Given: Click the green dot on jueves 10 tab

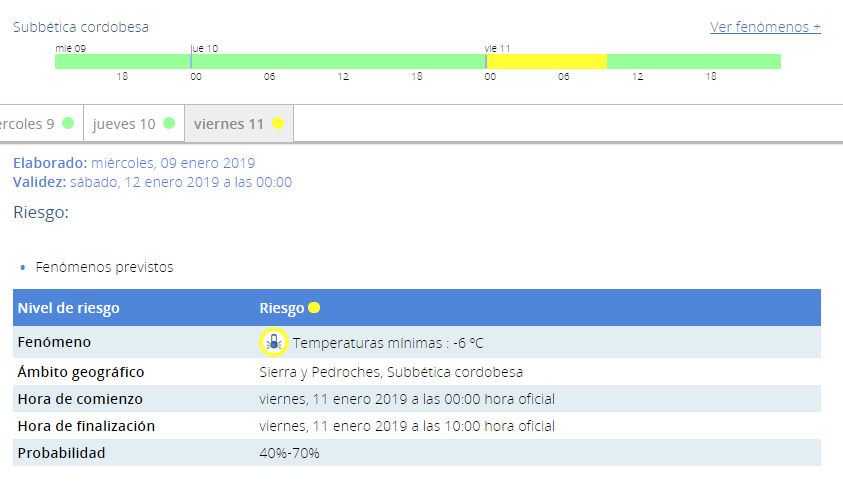Looking at the screenshot, I should [x=169, y=123].
